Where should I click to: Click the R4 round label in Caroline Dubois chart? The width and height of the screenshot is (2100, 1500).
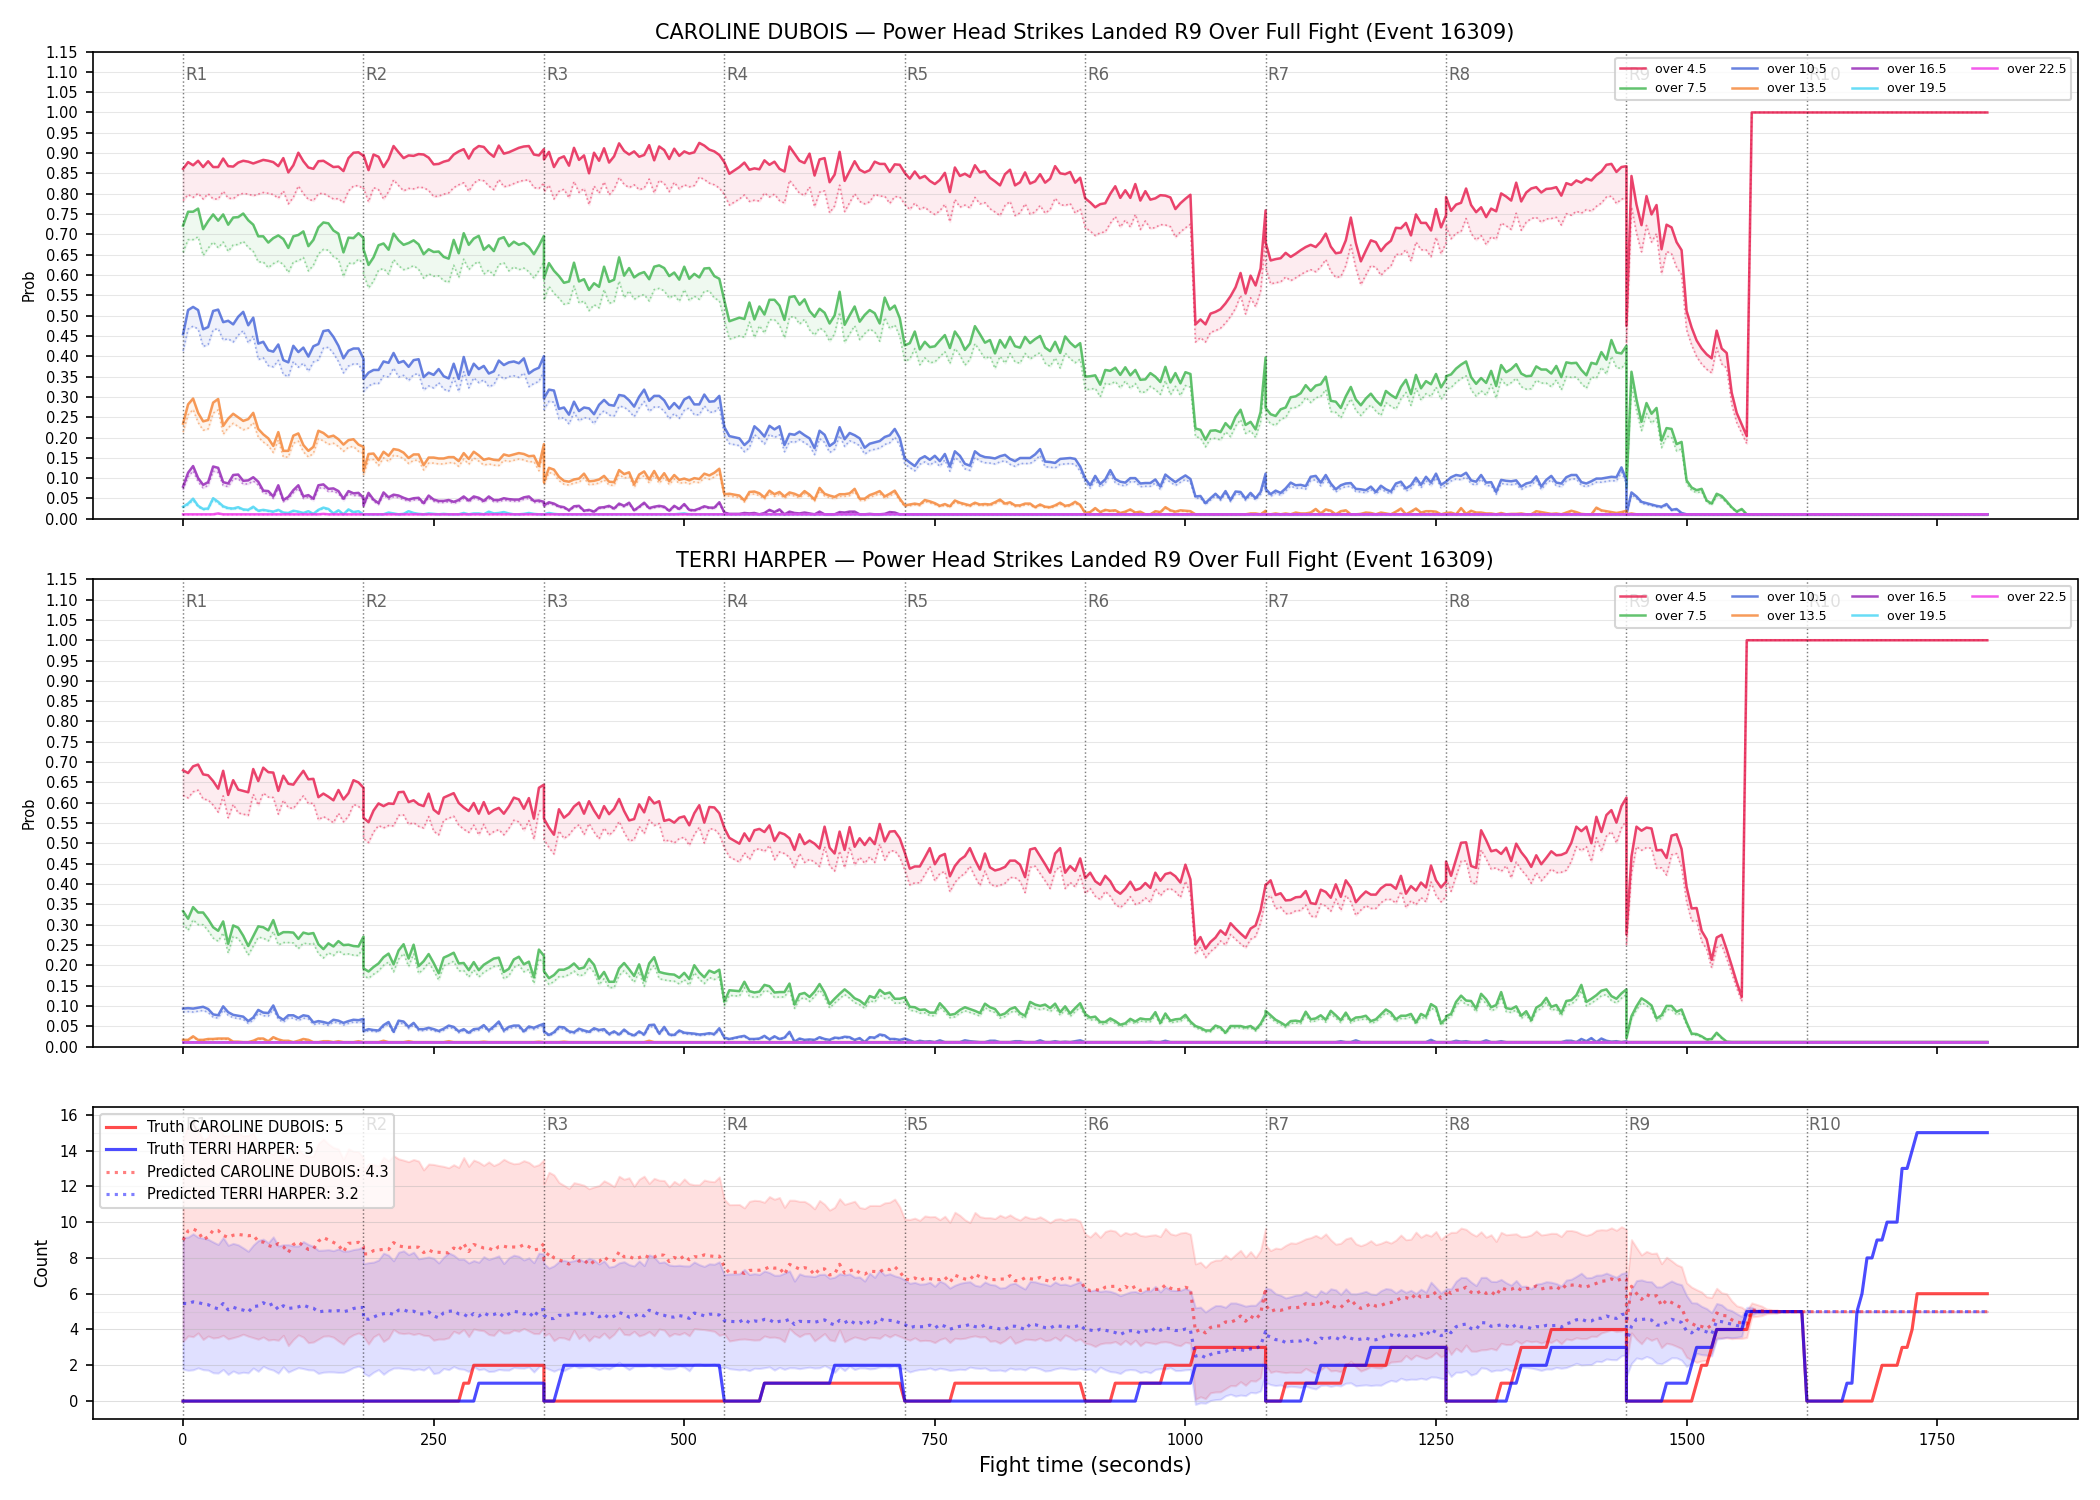click(737, 74)
